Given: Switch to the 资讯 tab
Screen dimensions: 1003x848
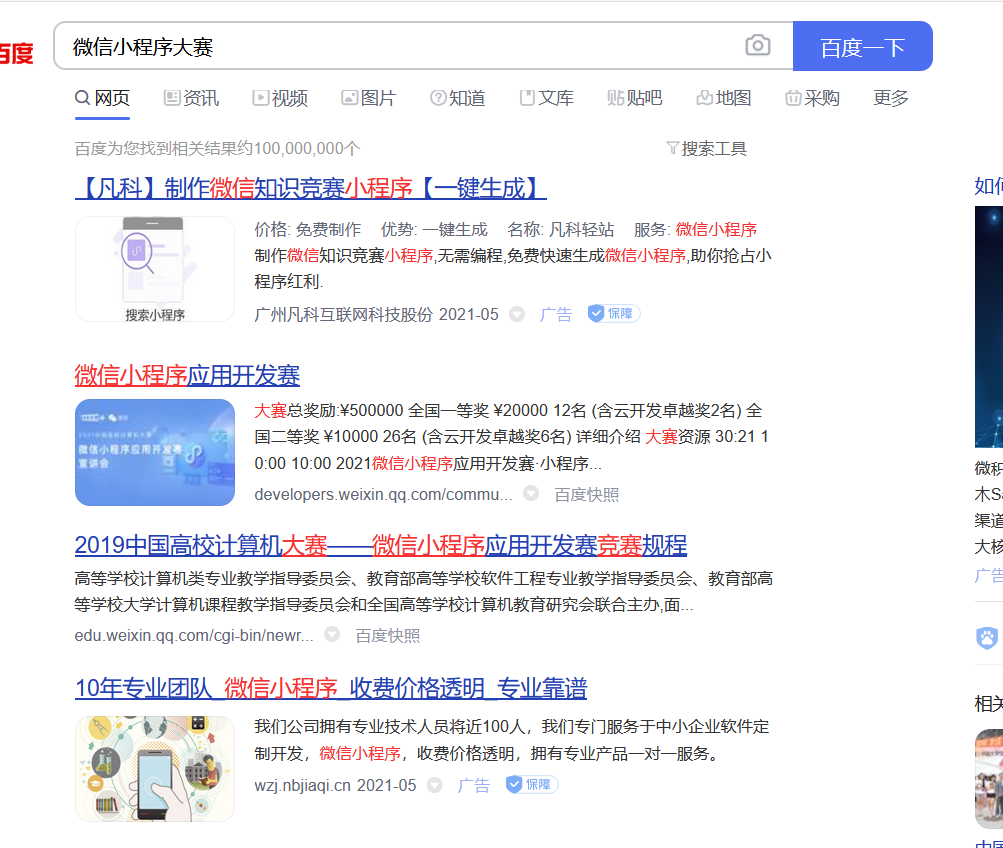Looking at the screenshot, I should (x=191, y=98).
